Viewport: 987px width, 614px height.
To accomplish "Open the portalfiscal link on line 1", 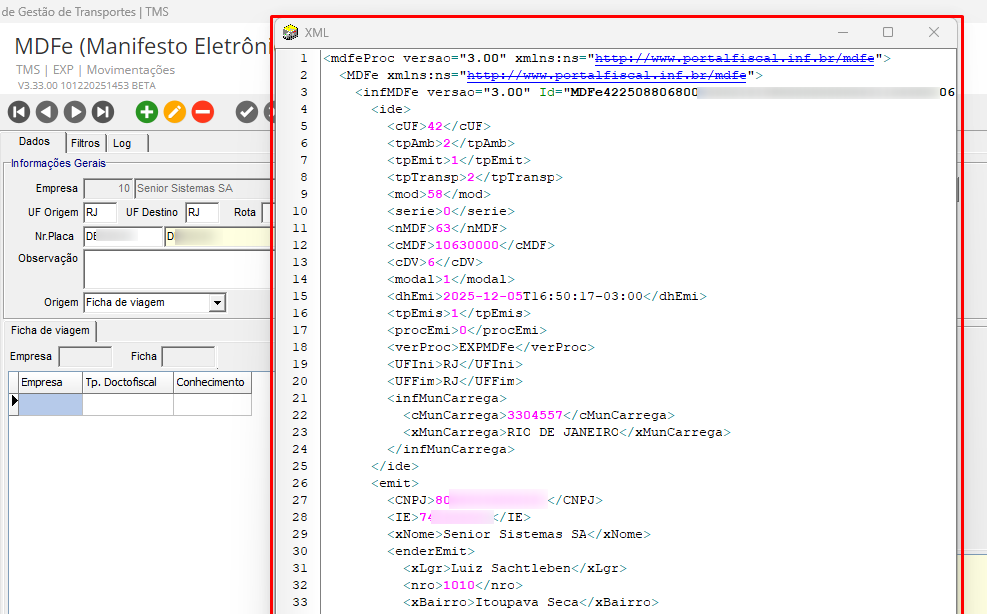I will click(x=734, y=58).
